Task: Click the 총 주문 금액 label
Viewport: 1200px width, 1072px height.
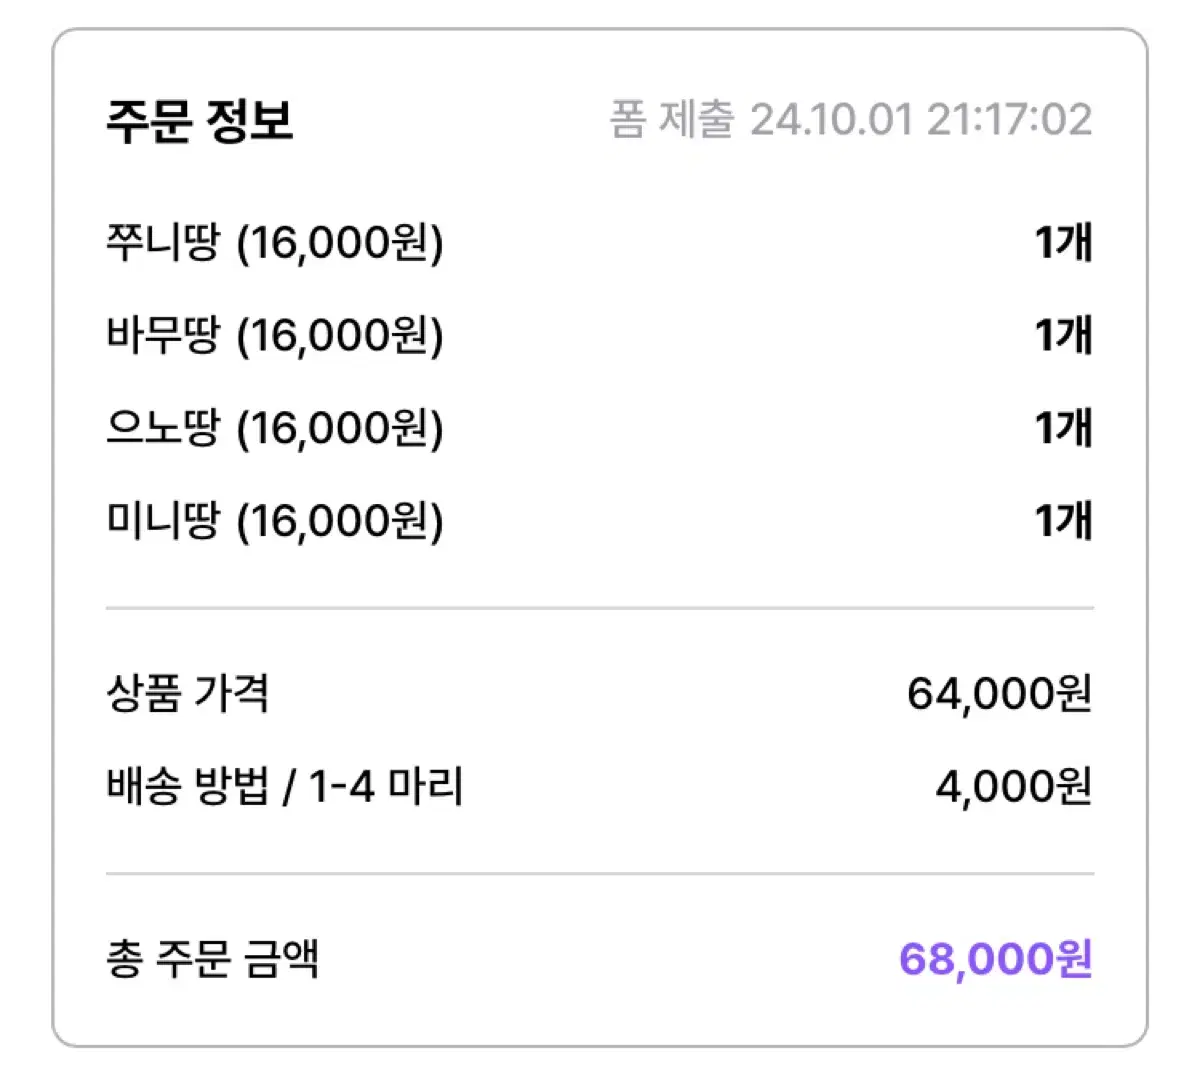Action: 213,959
